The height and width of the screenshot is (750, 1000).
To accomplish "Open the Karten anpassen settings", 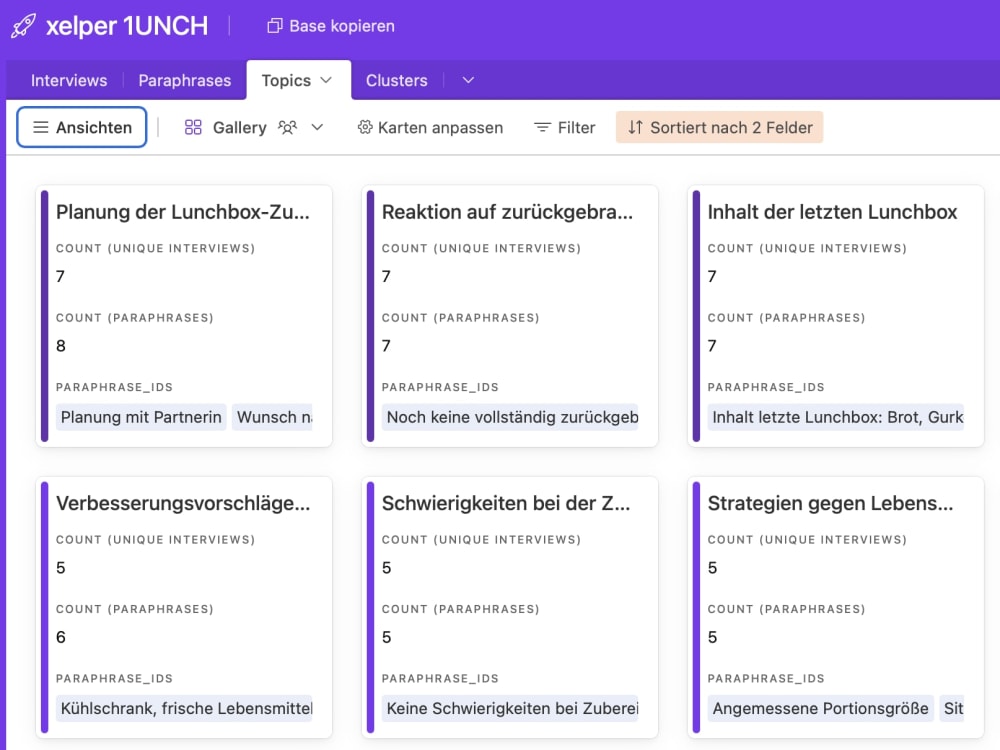I will (x=430, y=128).
